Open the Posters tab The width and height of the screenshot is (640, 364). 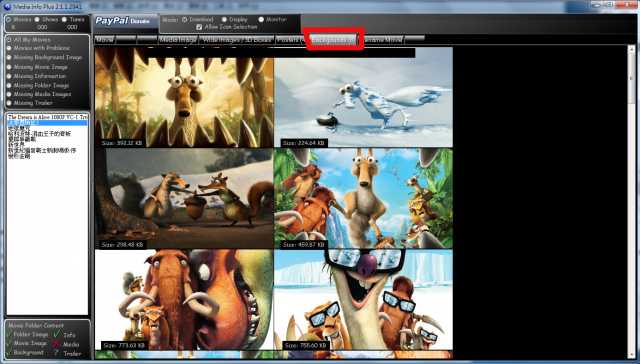[x=291, y=40]
